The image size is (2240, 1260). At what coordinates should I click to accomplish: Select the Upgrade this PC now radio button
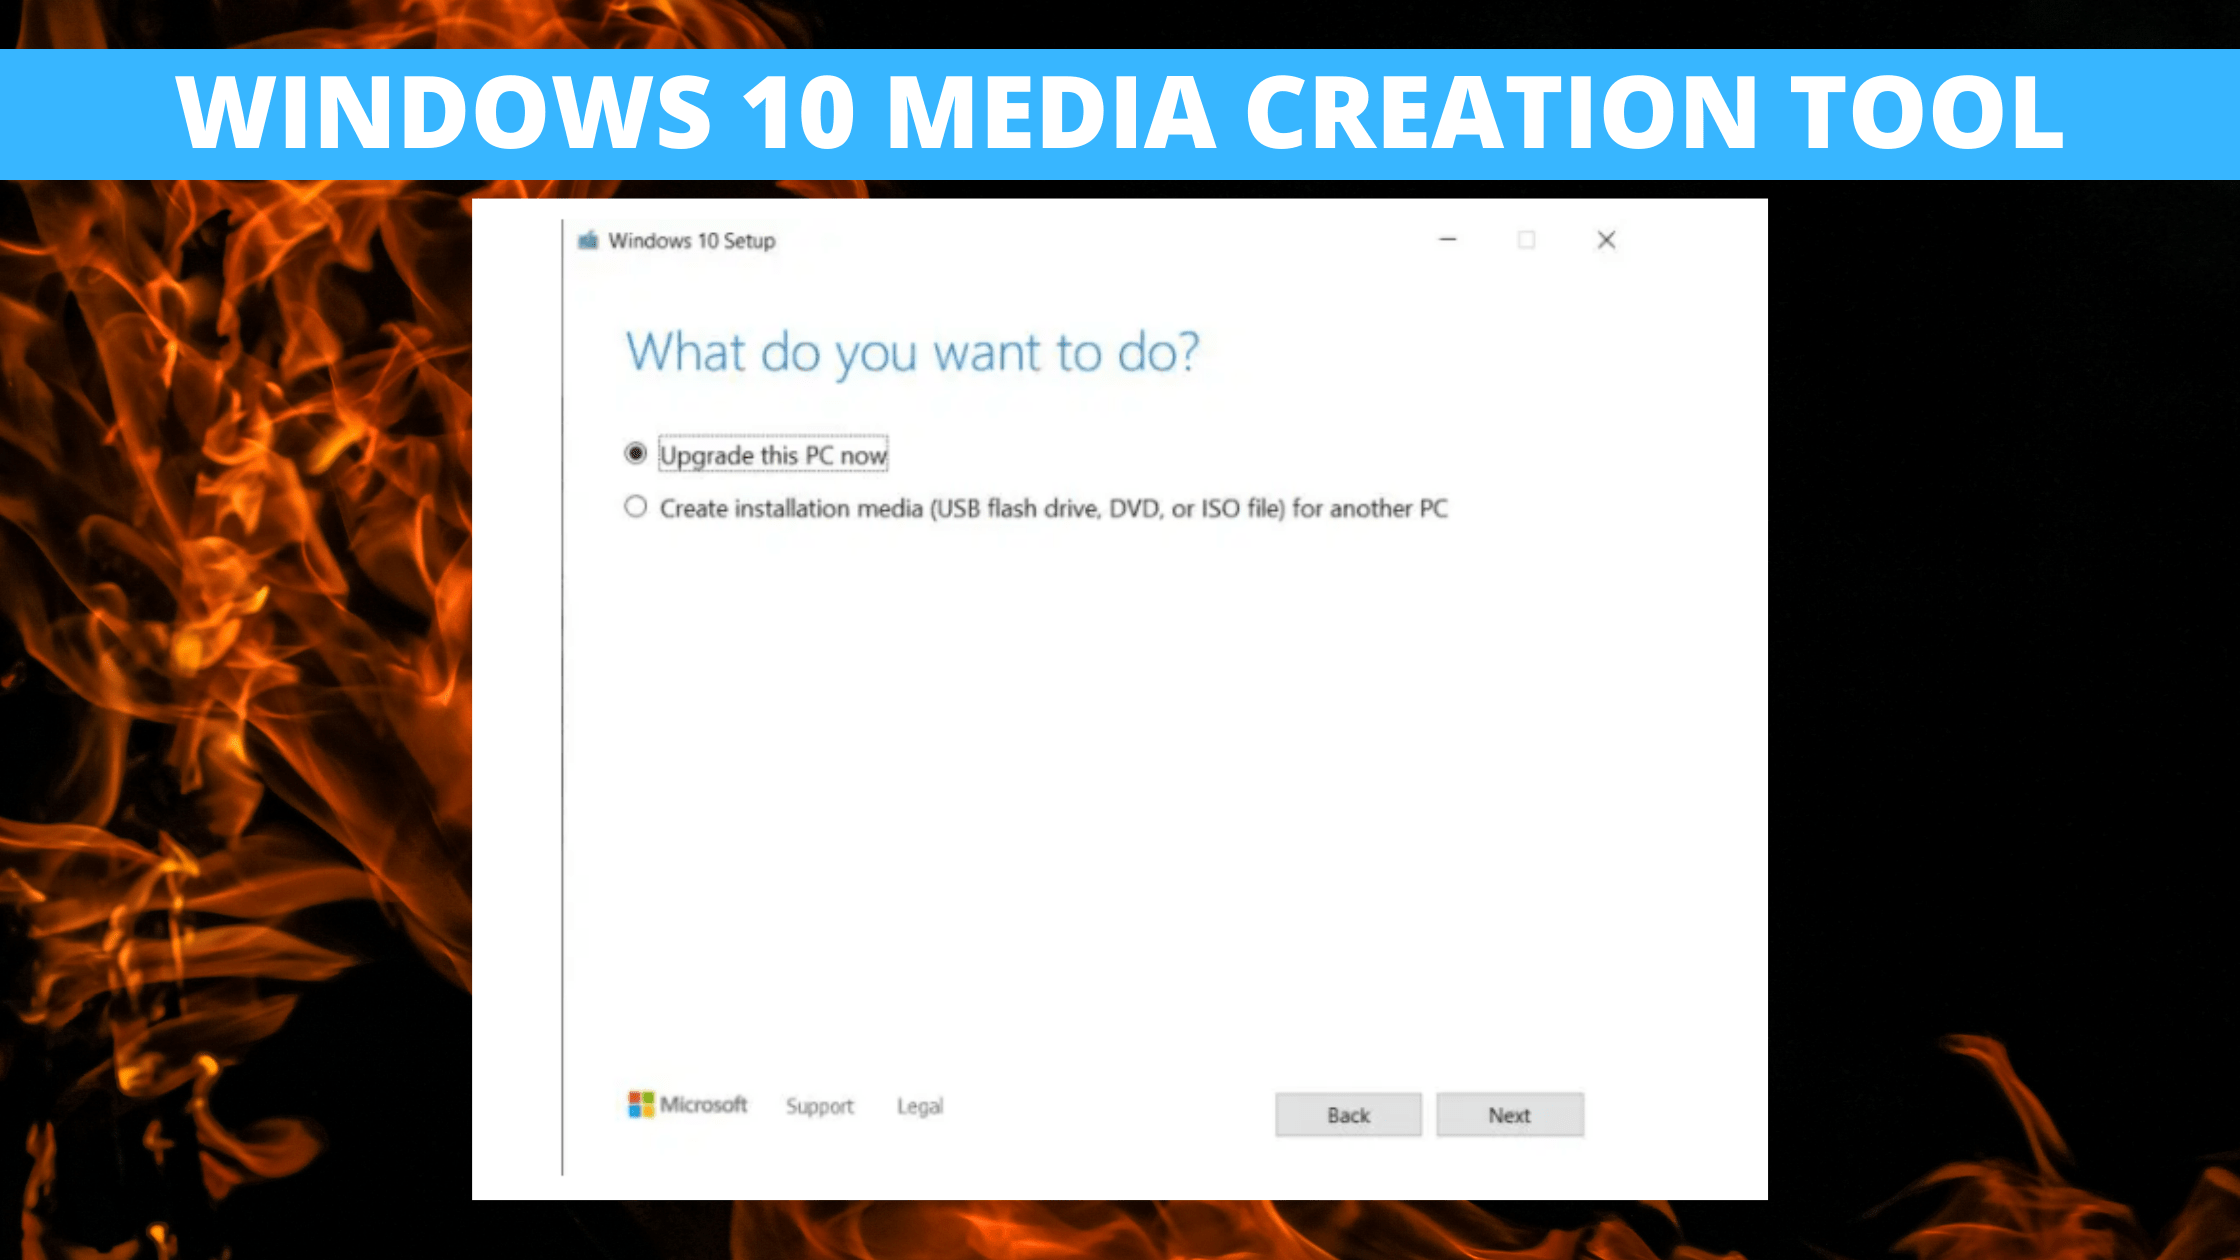[635, 454]
